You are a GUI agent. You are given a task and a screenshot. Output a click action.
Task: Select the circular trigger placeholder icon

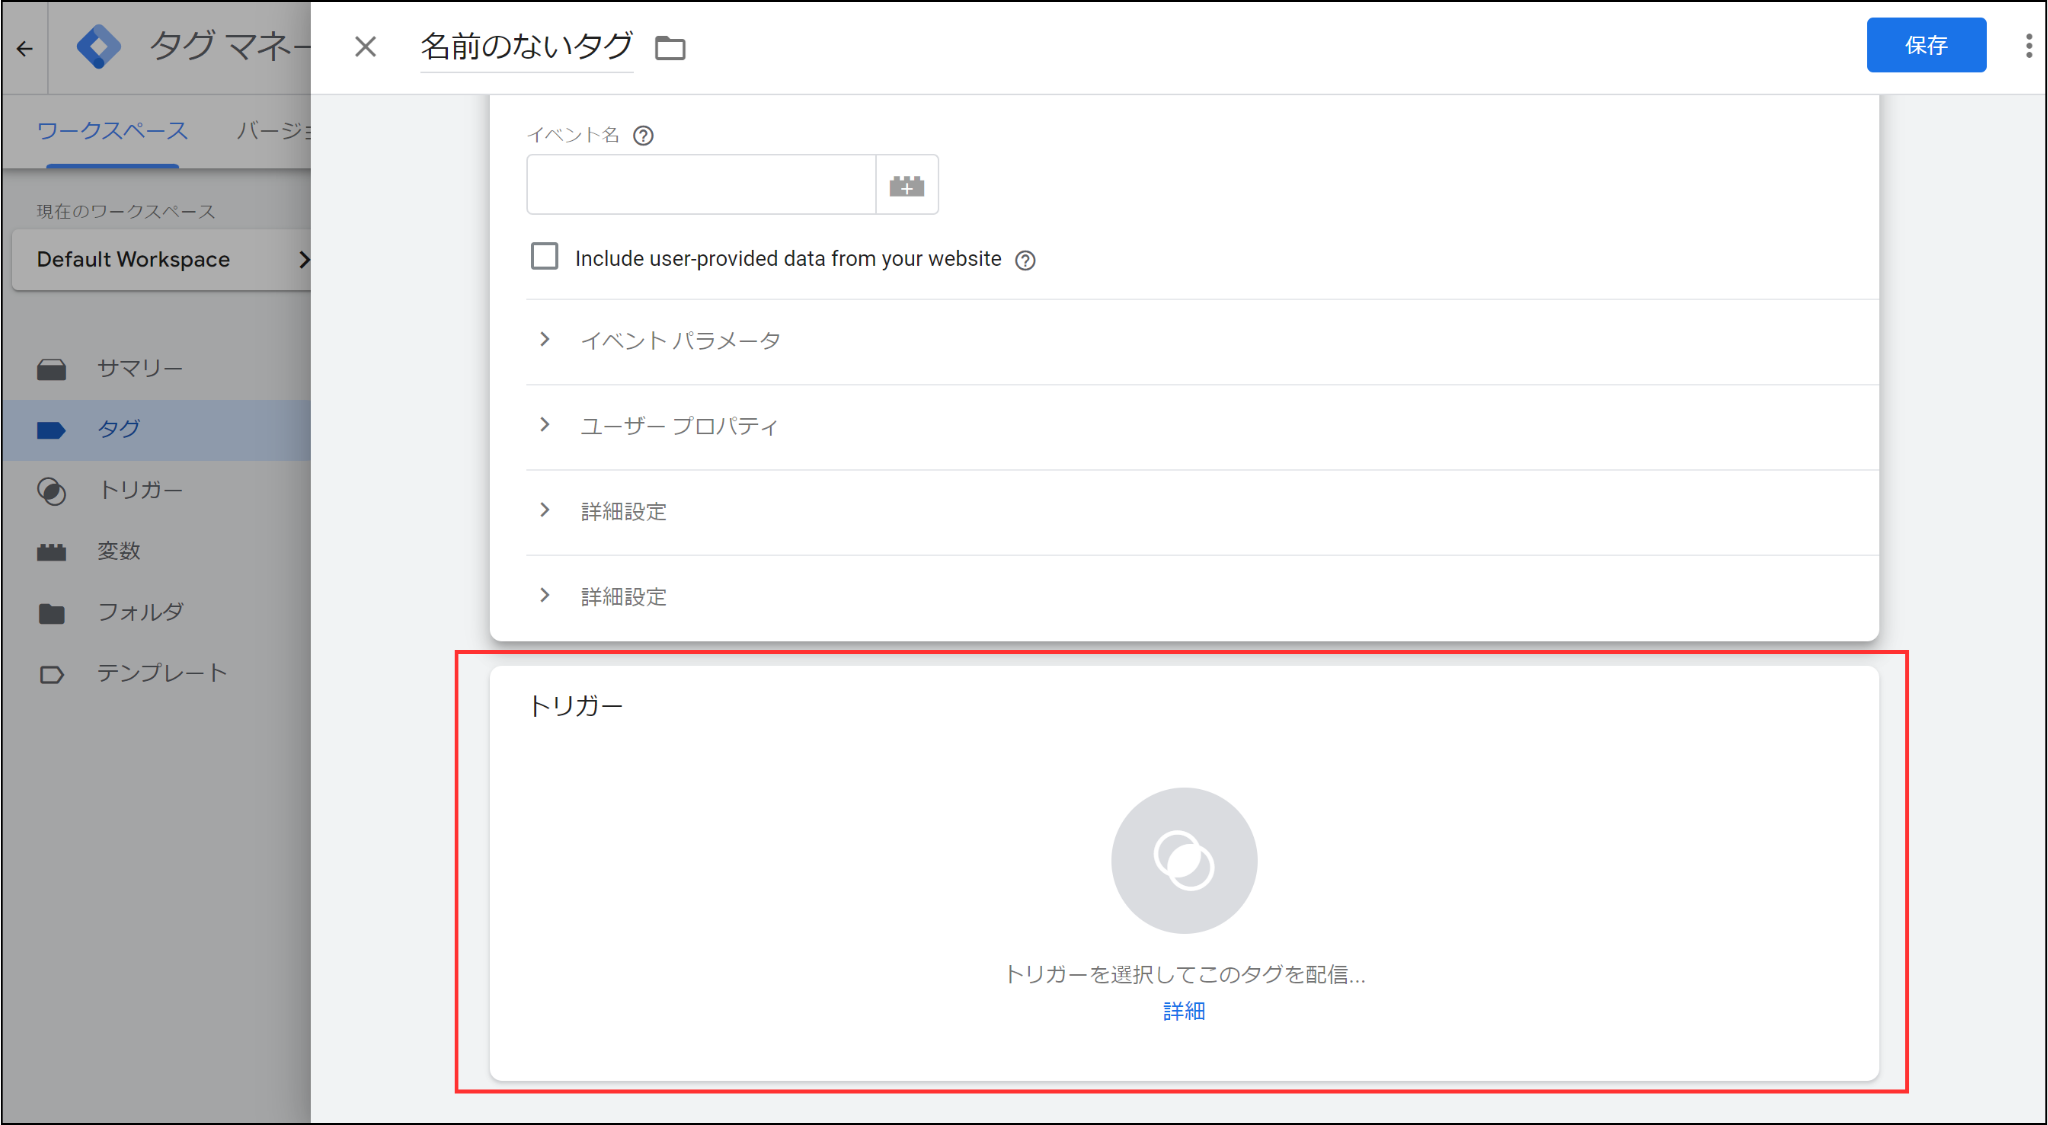(1184, 860)
